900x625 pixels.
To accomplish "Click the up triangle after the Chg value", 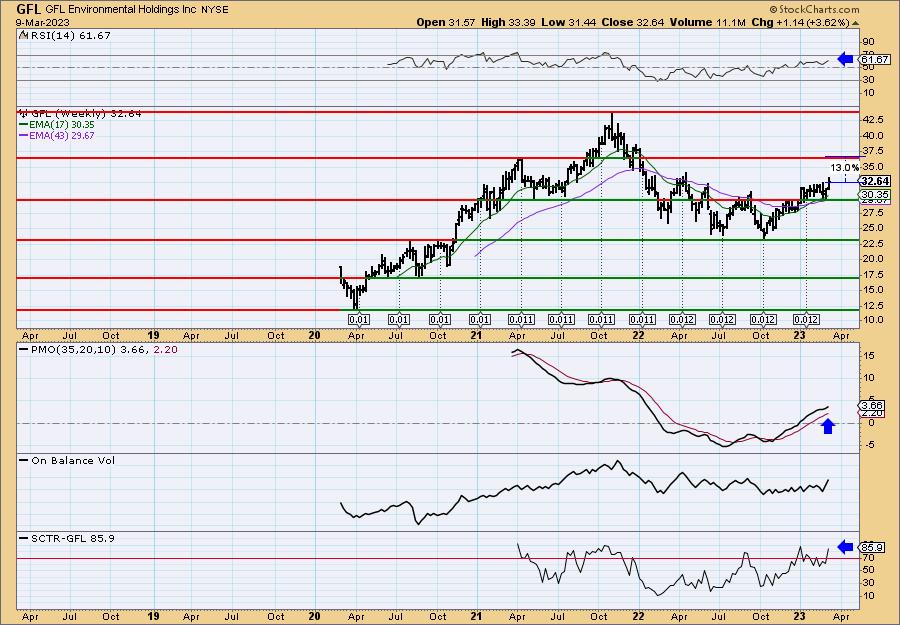I will (x=855, y=23).
